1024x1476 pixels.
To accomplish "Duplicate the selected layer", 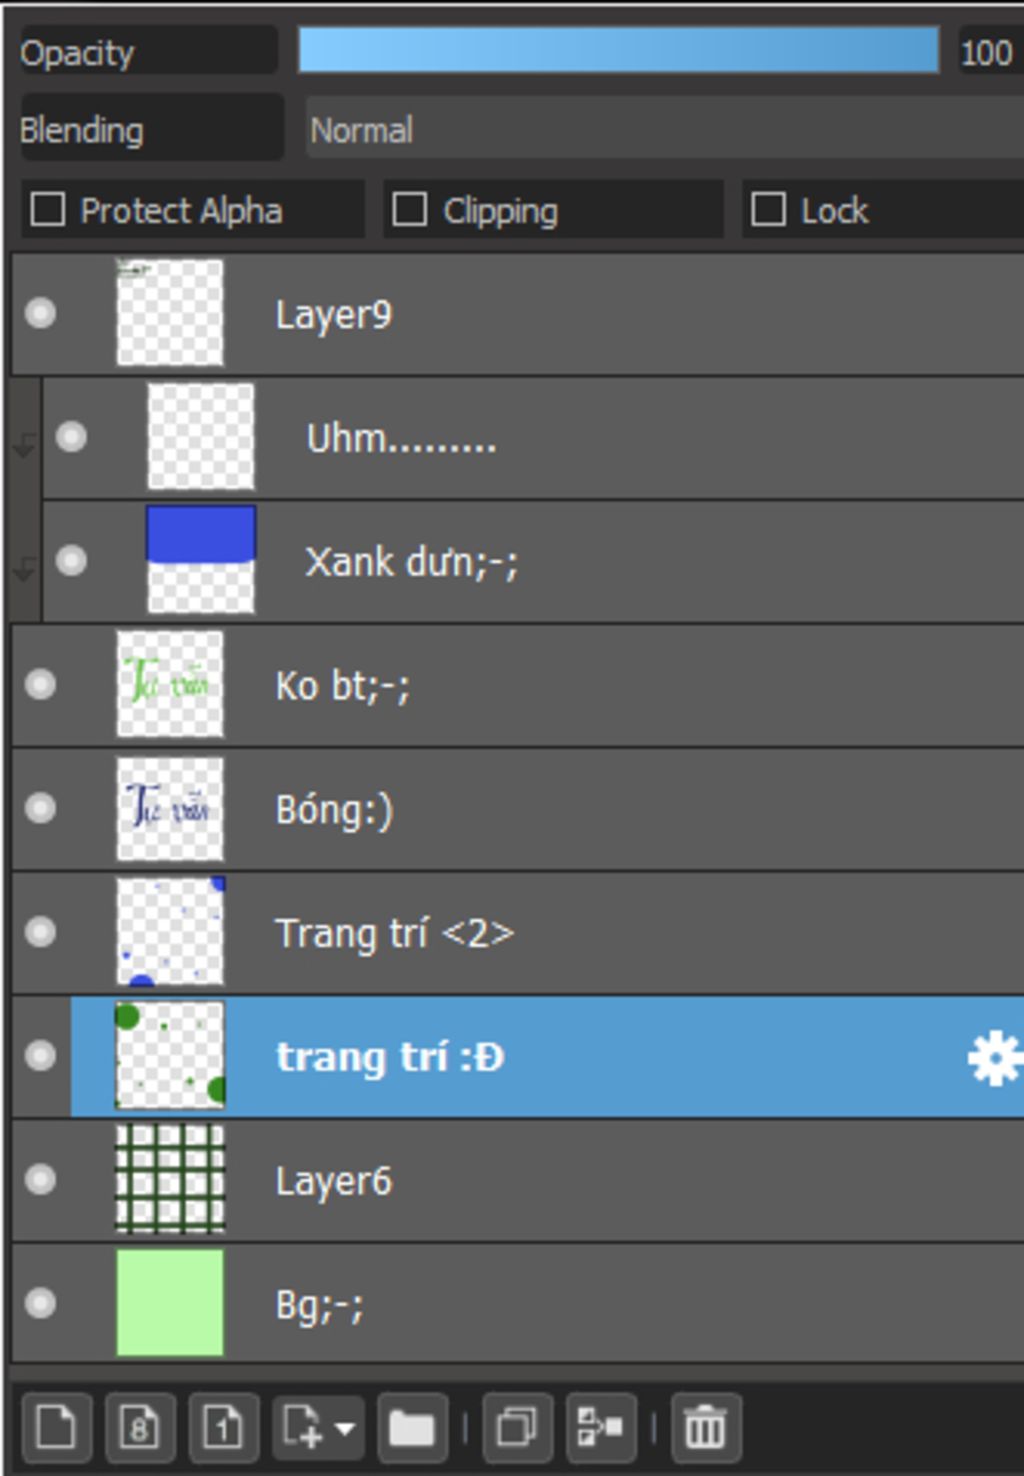I will tap(517, 1426).
